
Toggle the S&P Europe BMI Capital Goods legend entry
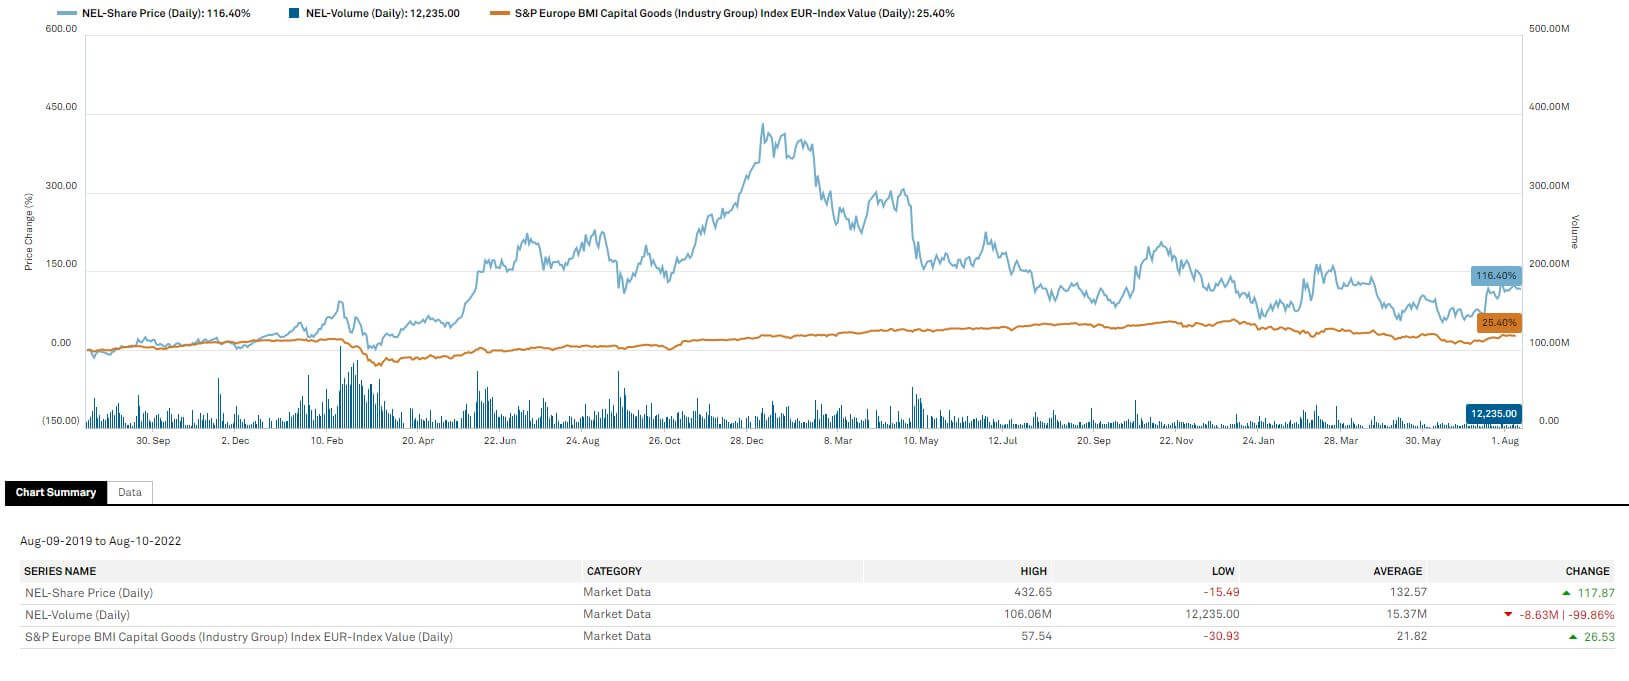pos(722,14)
